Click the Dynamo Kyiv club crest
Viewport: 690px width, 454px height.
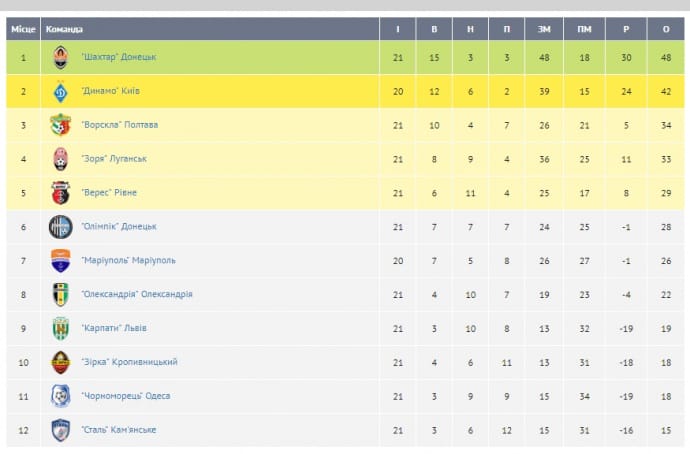(61, 91)
